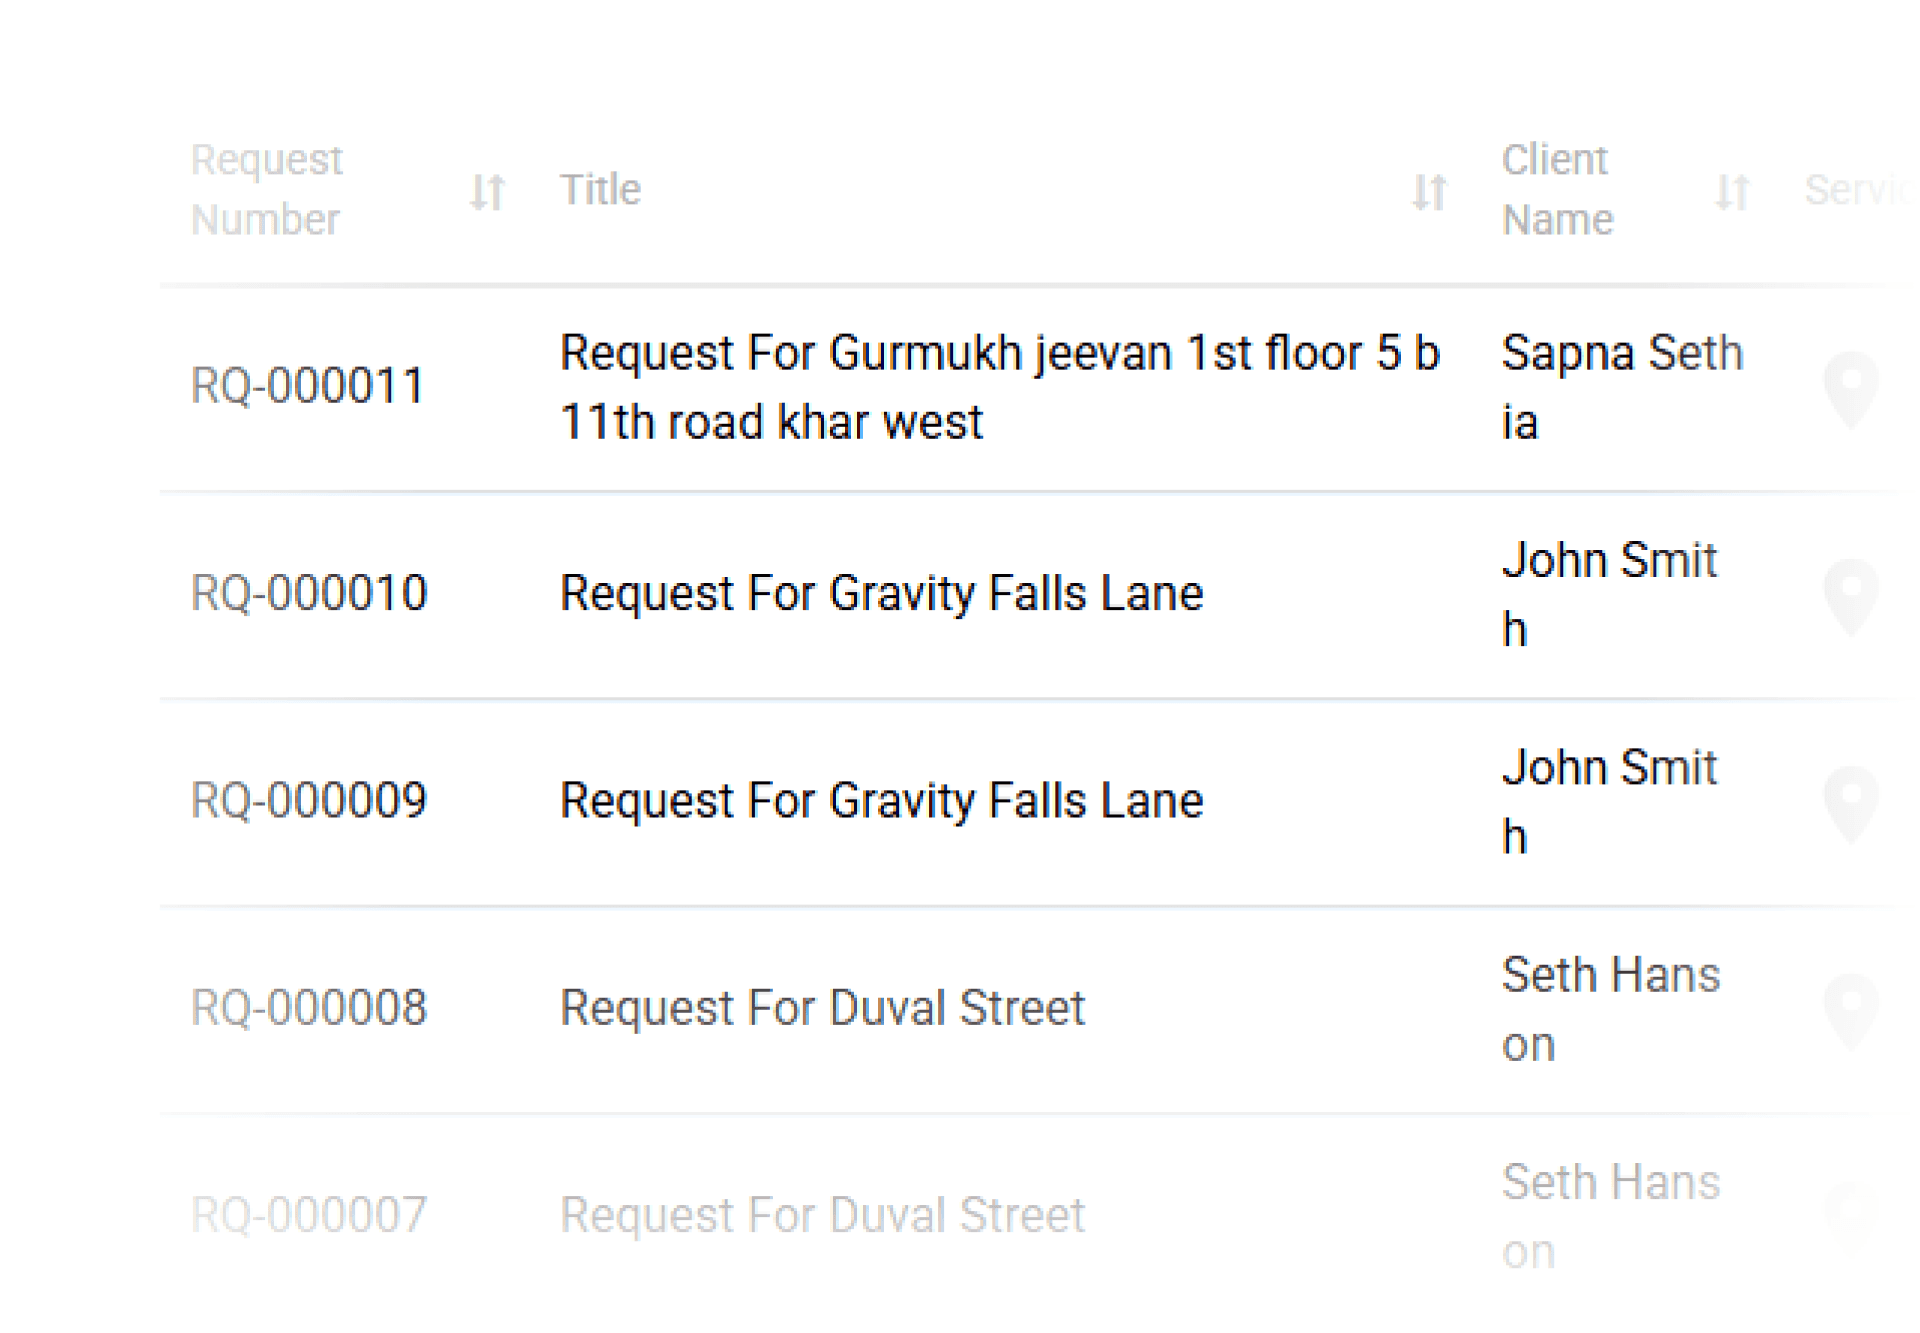Click client name Sapna Sethia
Screen dimensions: 1920x1333
pyautogui.click(x=1621, y=387)
